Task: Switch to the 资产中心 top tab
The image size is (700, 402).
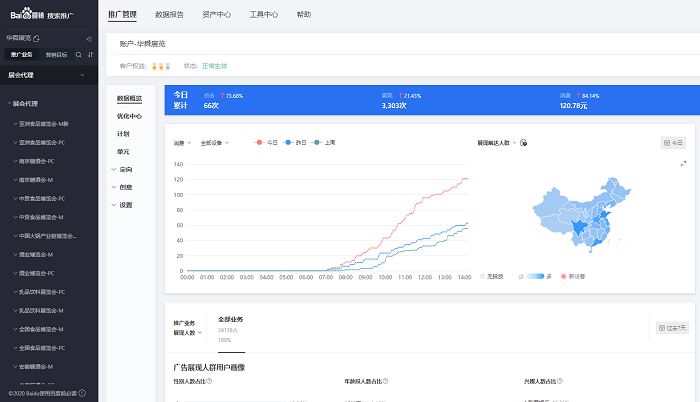Action: pos(217,14)
